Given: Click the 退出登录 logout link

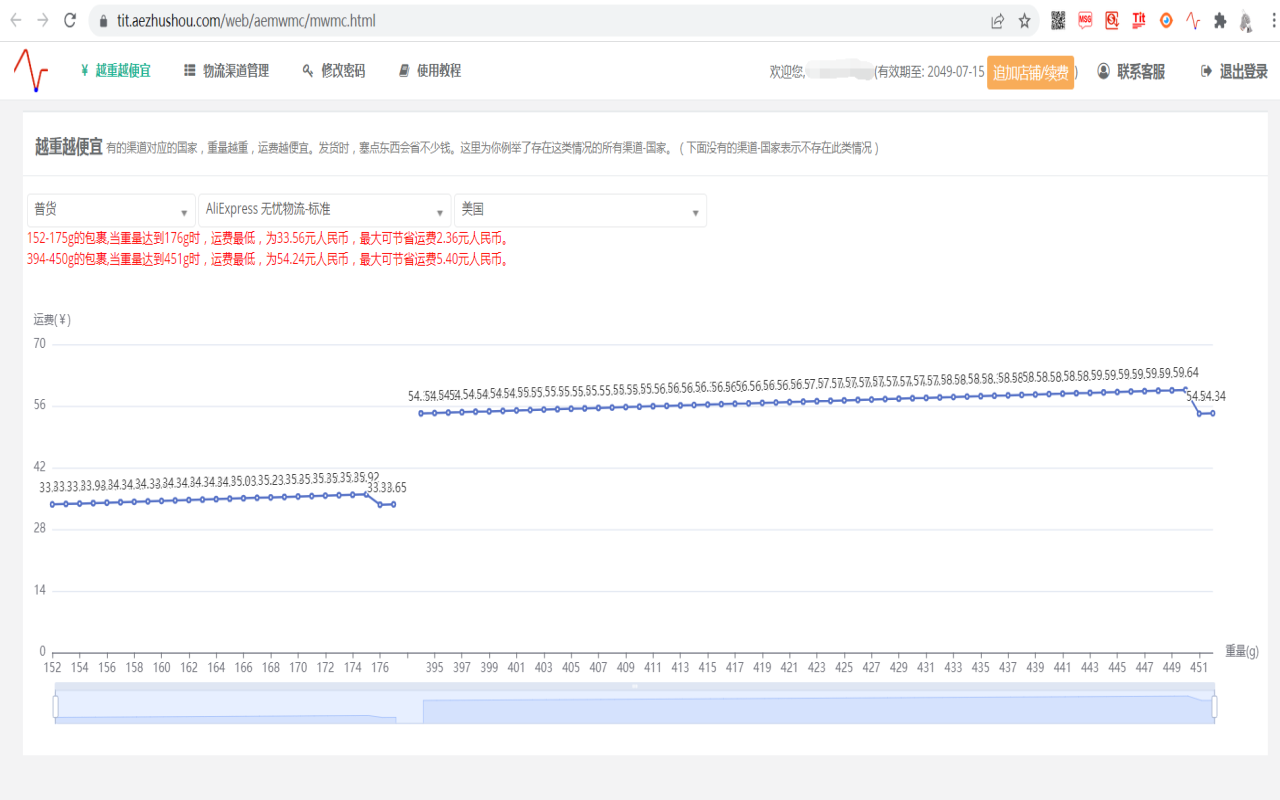Looking at the screenshot, I should tap(1234, 72).
